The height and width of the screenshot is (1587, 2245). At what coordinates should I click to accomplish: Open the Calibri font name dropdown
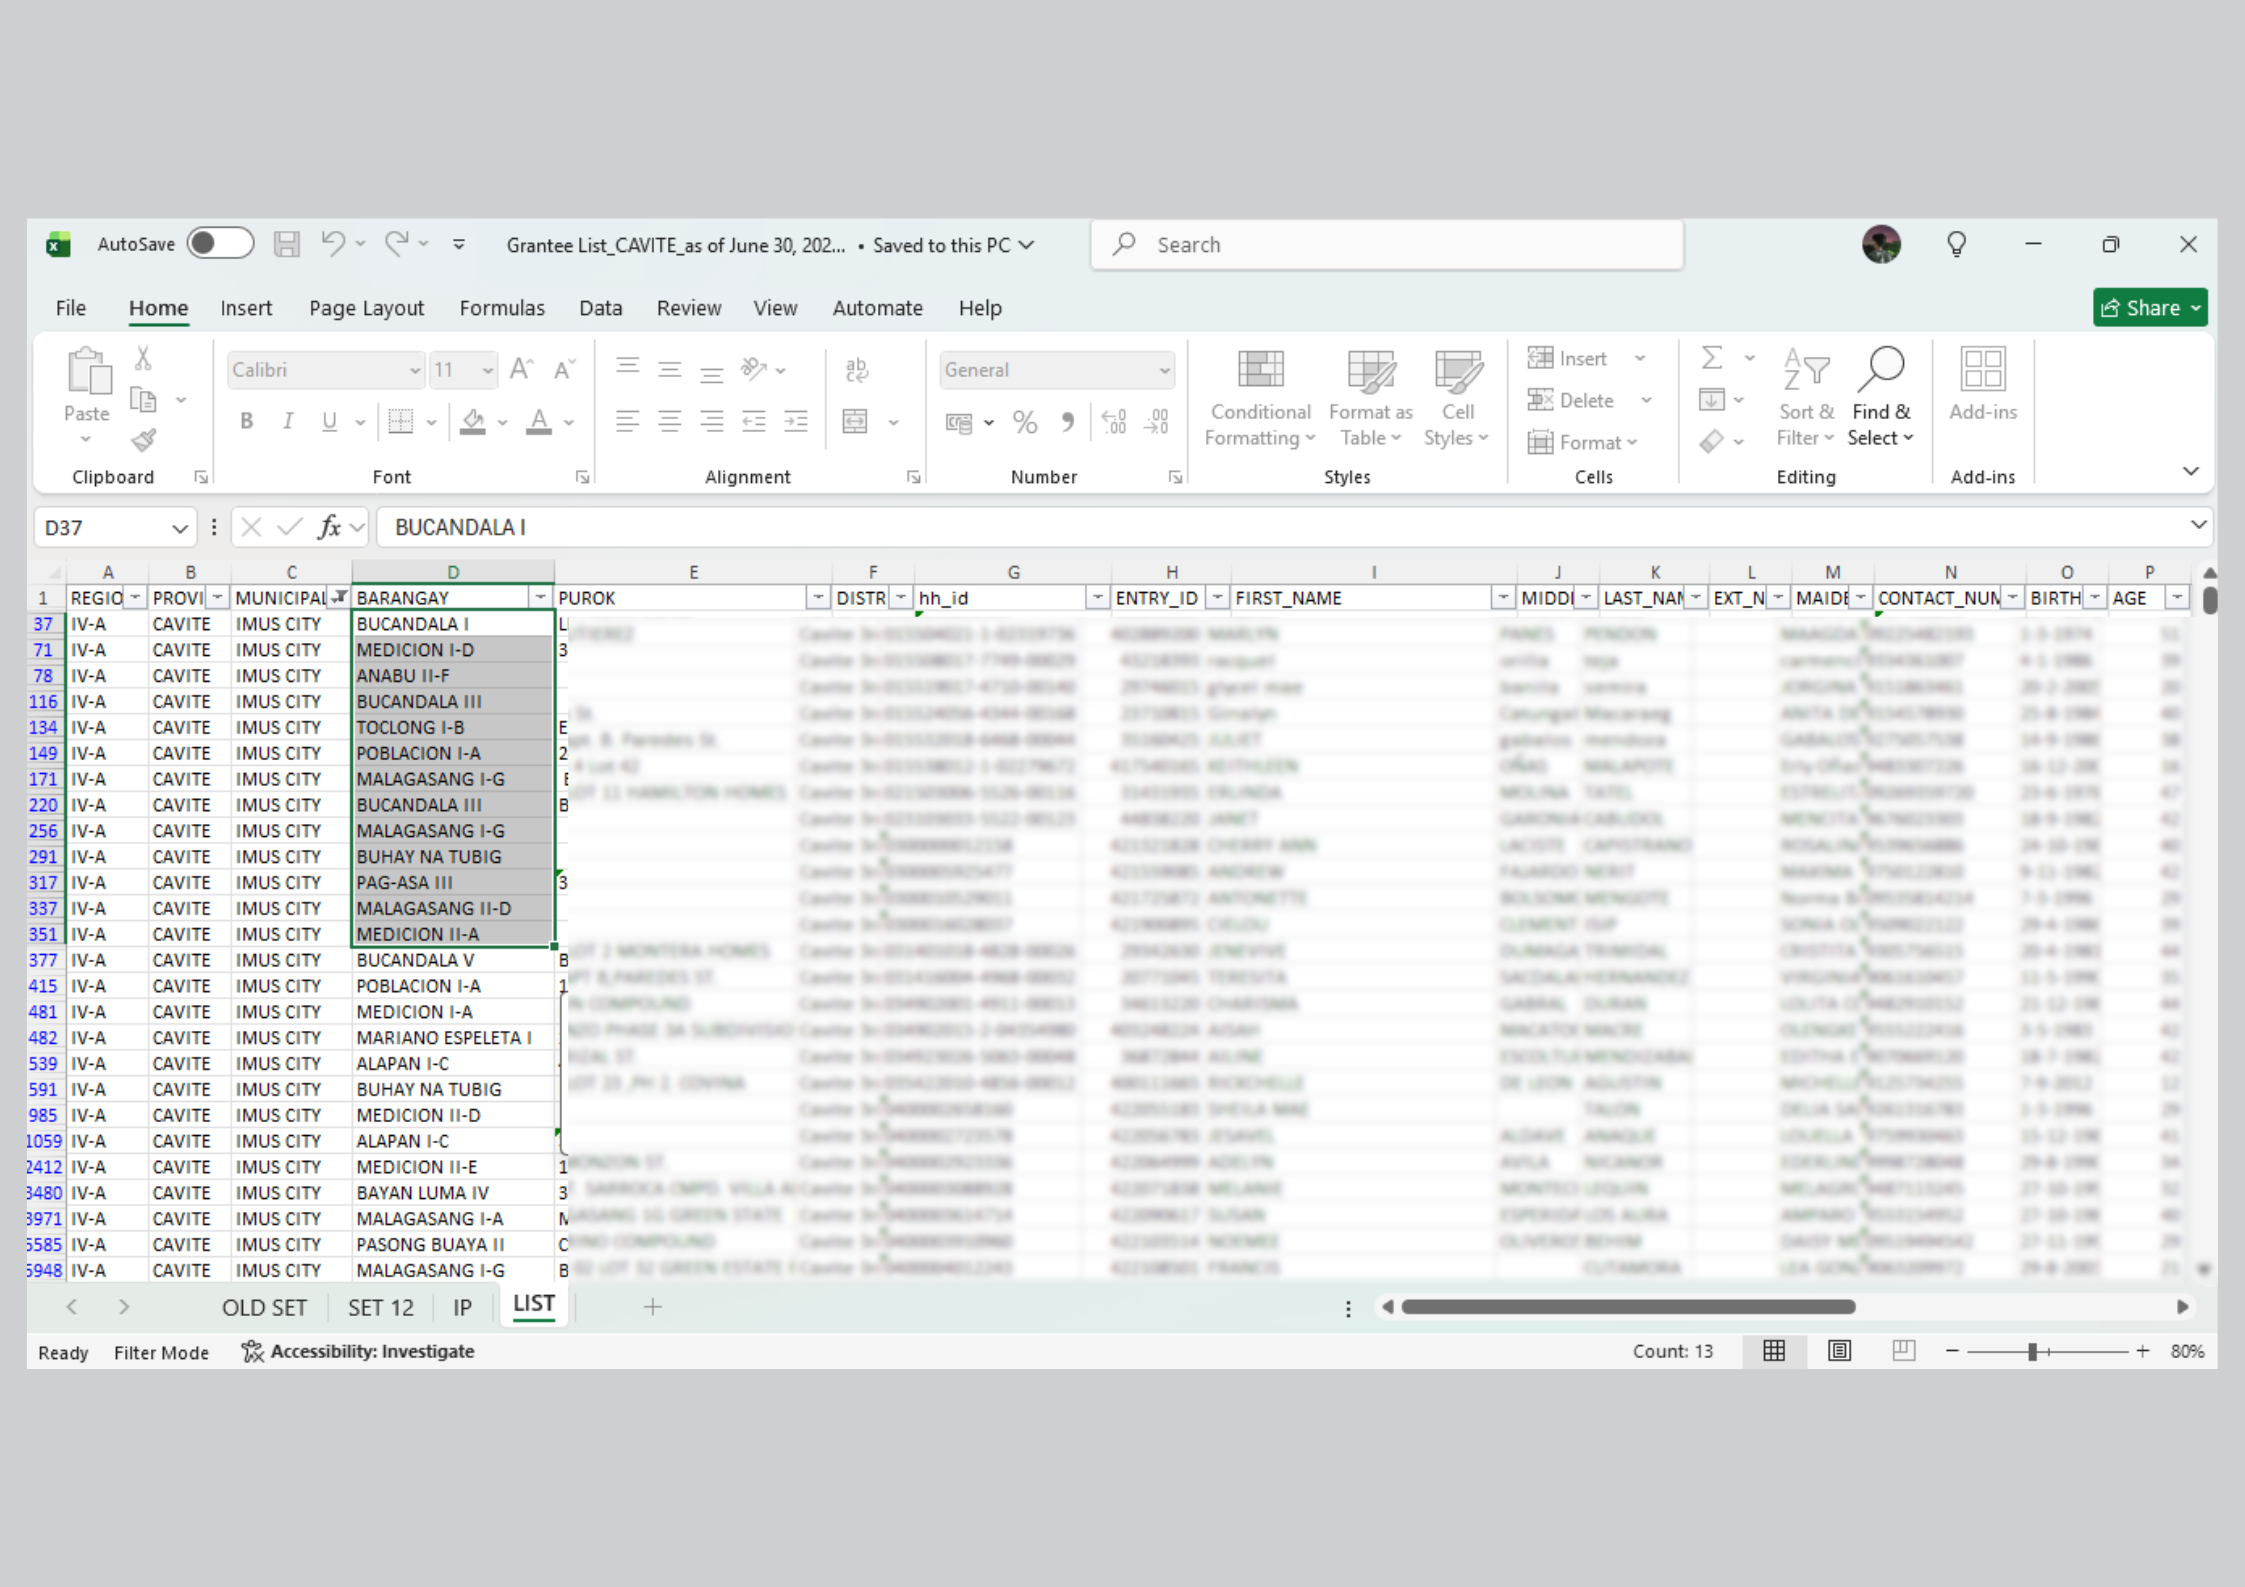click(415, 370)
